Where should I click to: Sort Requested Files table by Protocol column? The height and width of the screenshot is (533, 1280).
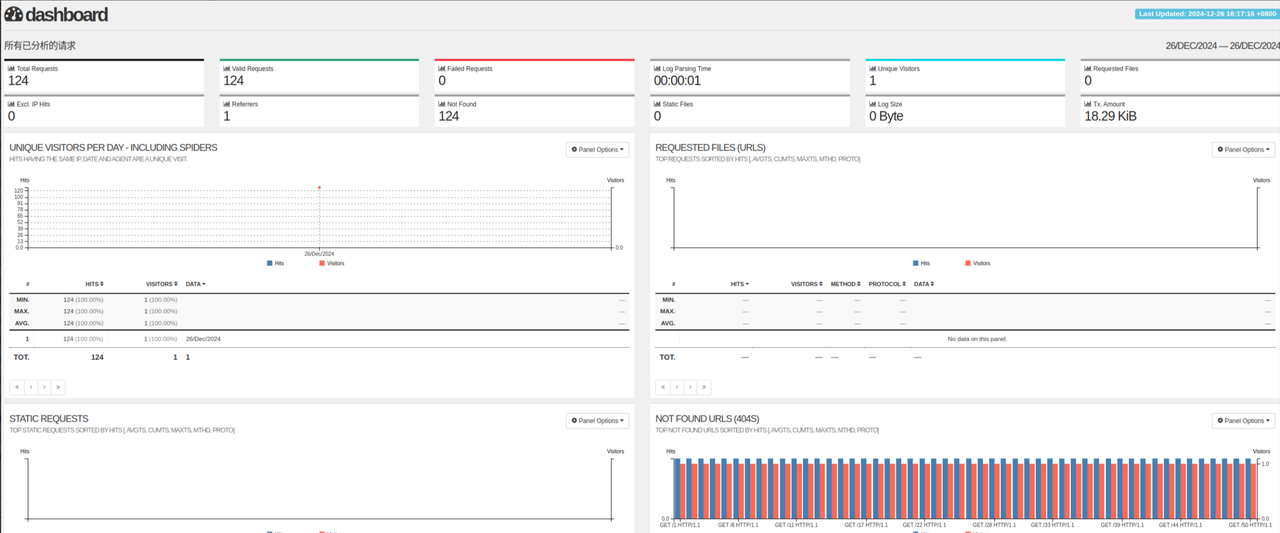pos(887,284)
